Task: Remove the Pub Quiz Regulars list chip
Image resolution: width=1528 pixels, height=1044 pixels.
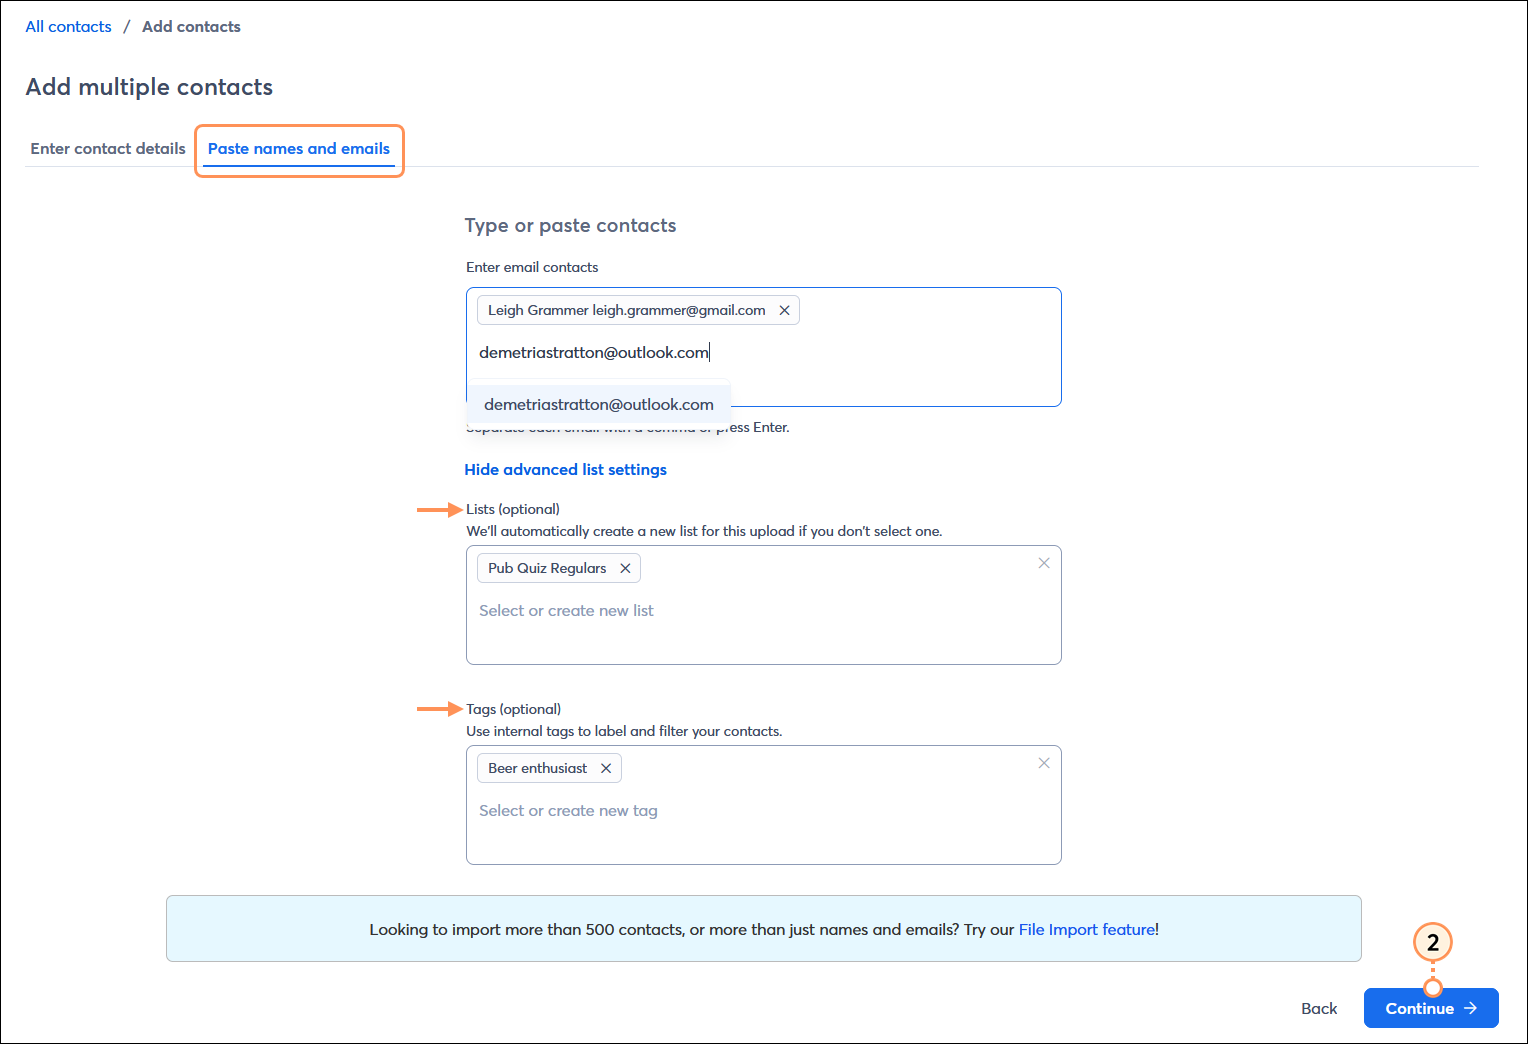Action: pos(625,568)
